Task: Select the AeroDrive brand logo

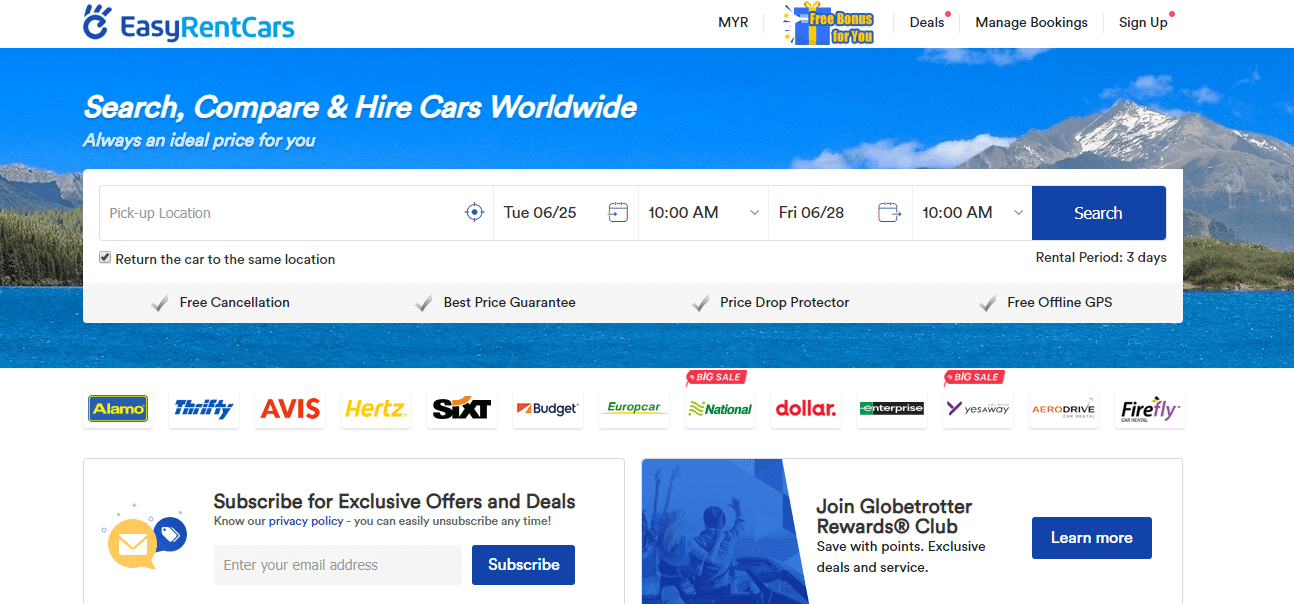Action: coord(1064,408)
